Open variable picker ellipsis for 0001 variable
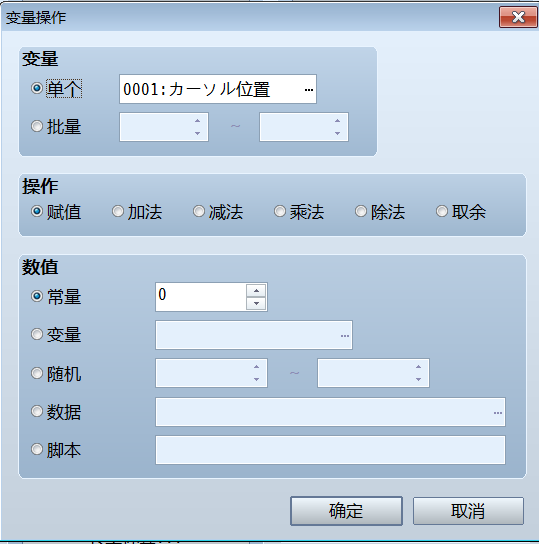The width and height of the screenshot is (539, 544). pos(309,90)
